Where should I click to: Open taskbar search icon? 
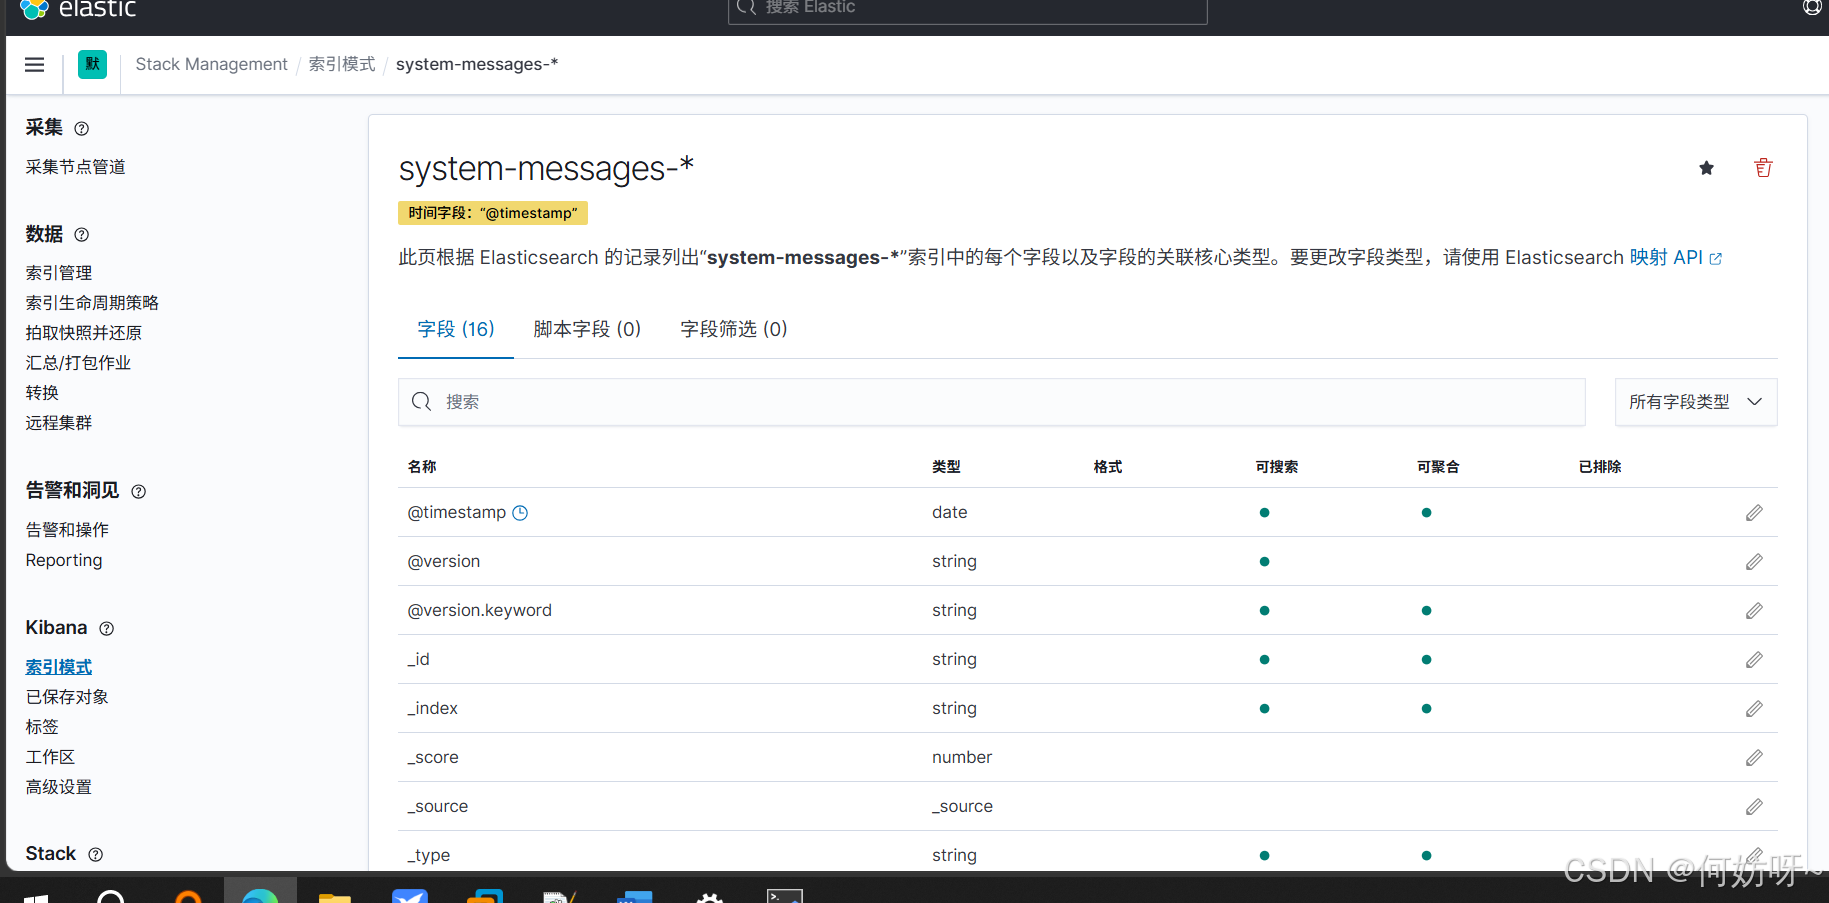[111, 896]
